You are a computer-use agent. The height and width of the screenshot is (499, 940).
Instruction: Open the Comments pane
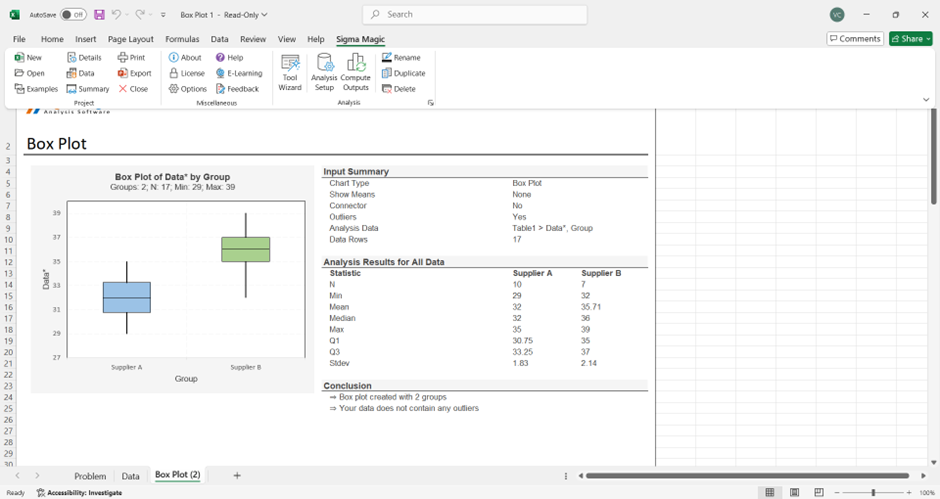[x=855, y=38]
